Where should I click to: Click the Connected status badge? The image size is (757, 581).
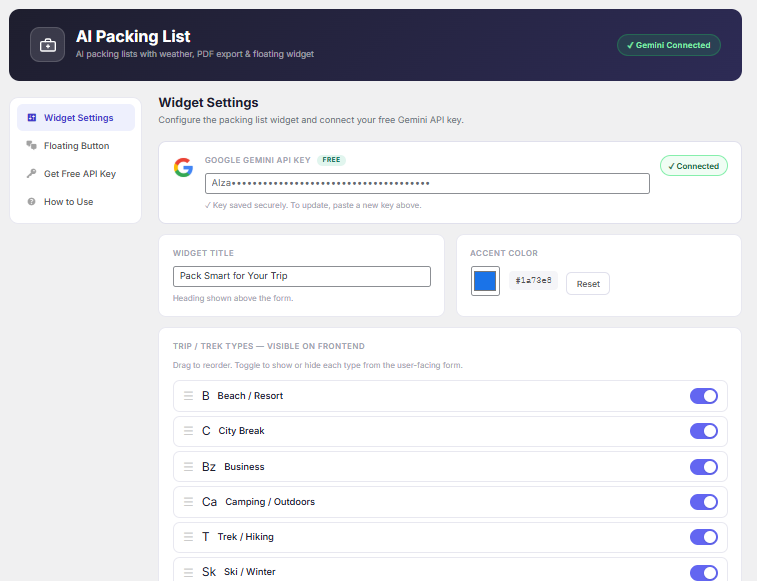tap(694, 166)
